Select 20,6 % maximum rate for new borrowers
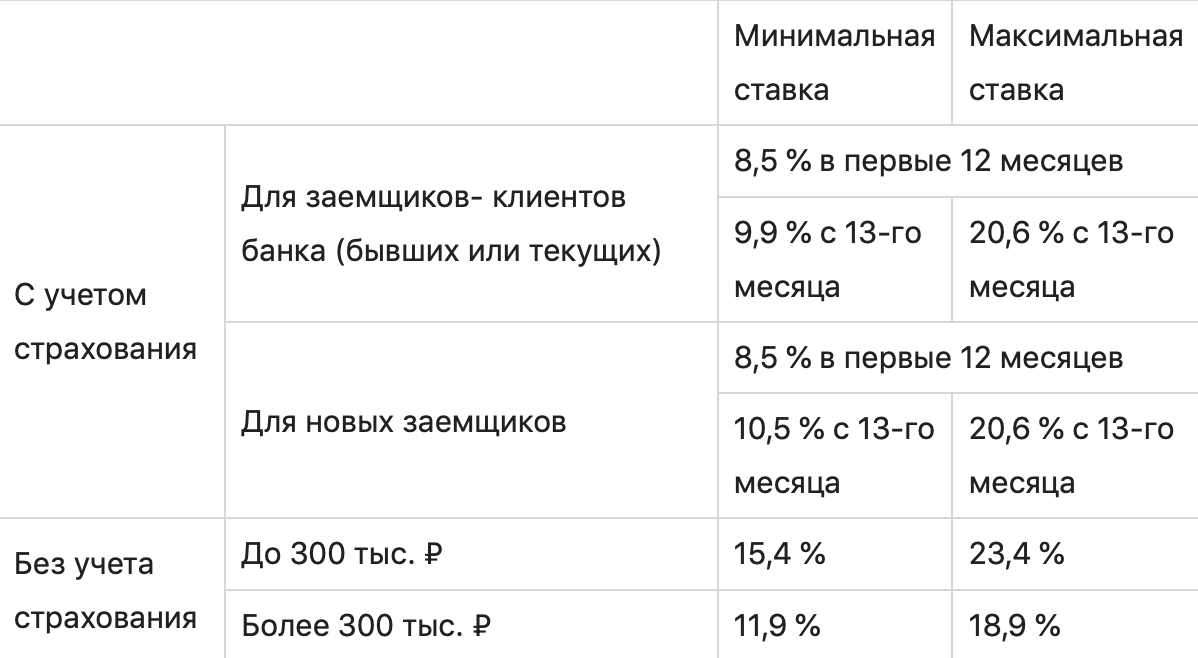 (x=1071, y=457)
